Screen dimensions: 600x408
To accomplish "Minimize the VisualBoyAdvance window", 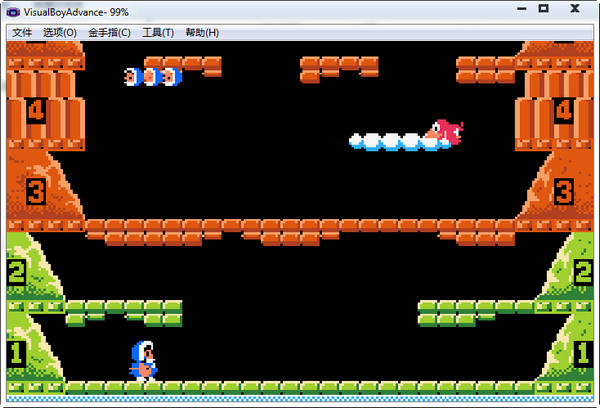I will (521, 9).
